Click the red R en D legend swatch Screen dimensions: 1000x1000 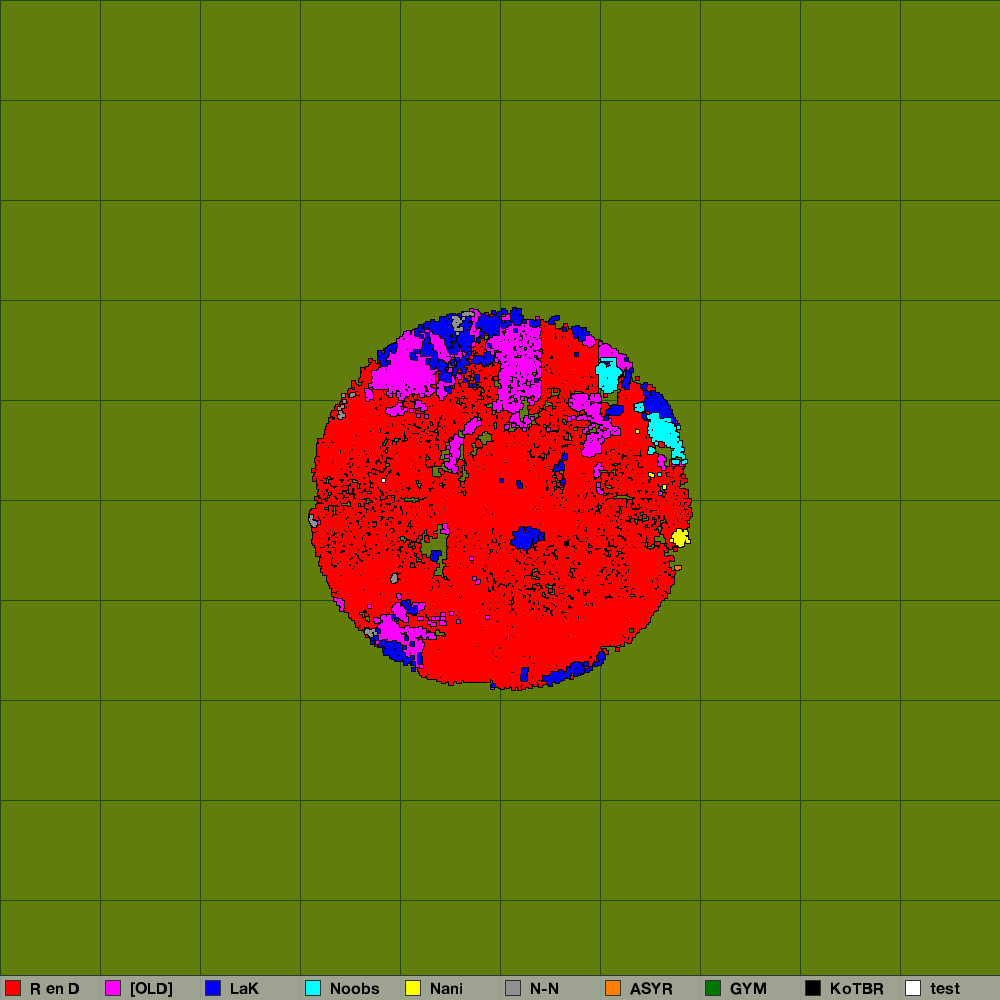click(13, 988)
